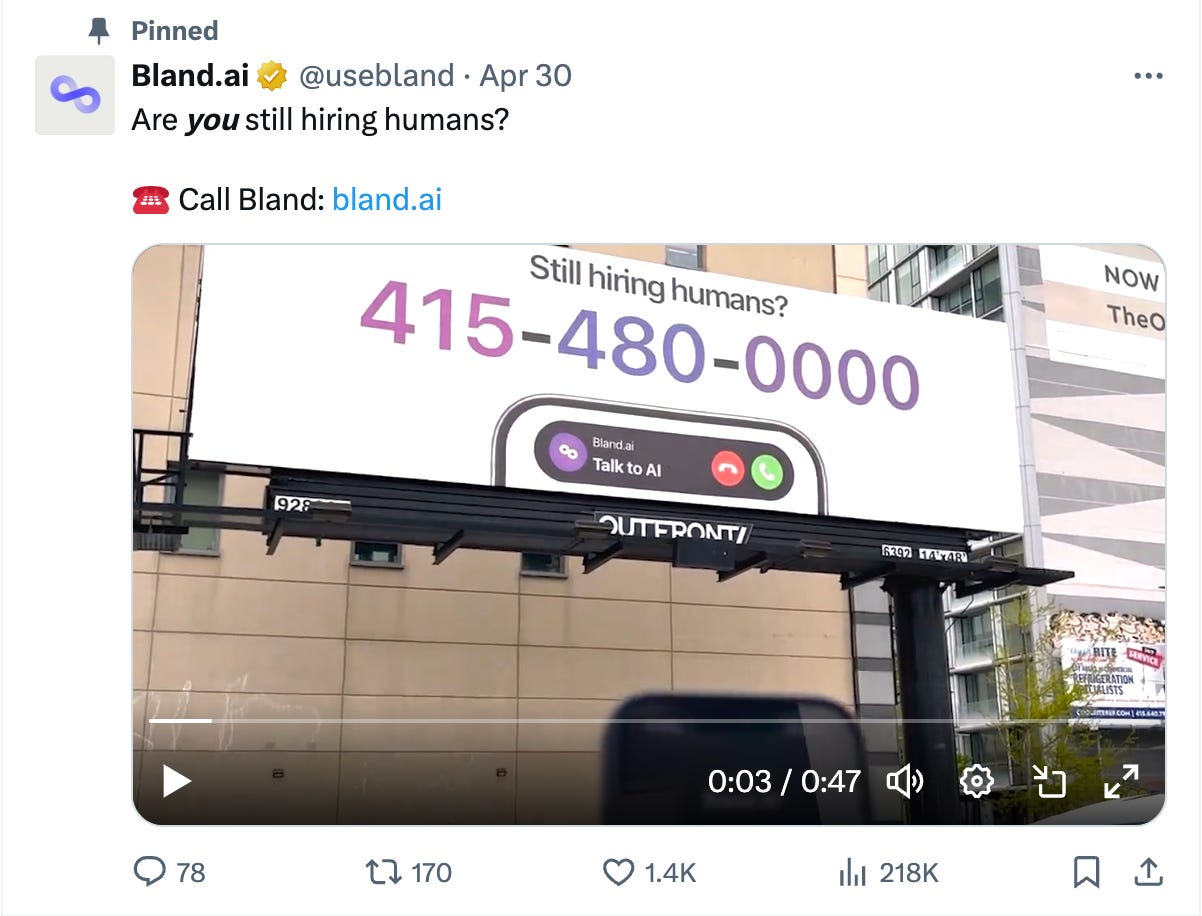Bookmark this post

coord(1086,872)
